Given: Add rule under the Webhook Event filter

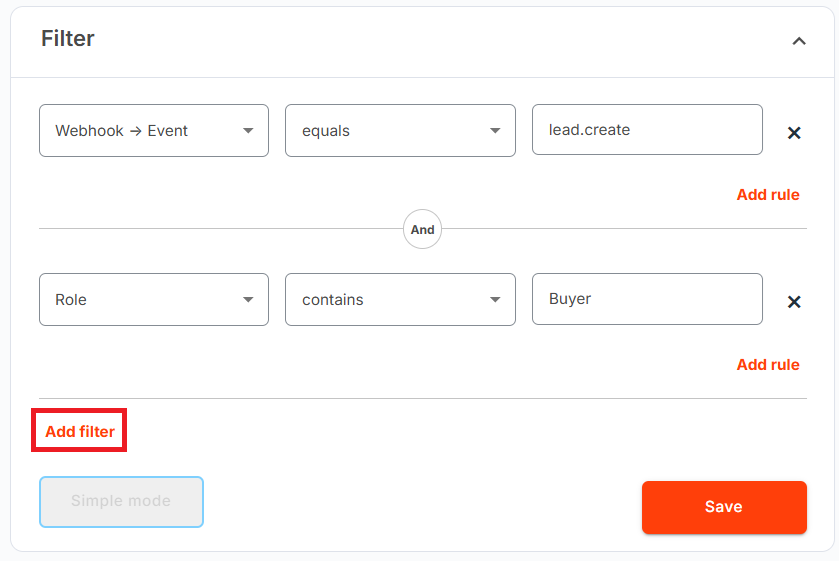Looking at the screenshot, I should click(768, 195).
